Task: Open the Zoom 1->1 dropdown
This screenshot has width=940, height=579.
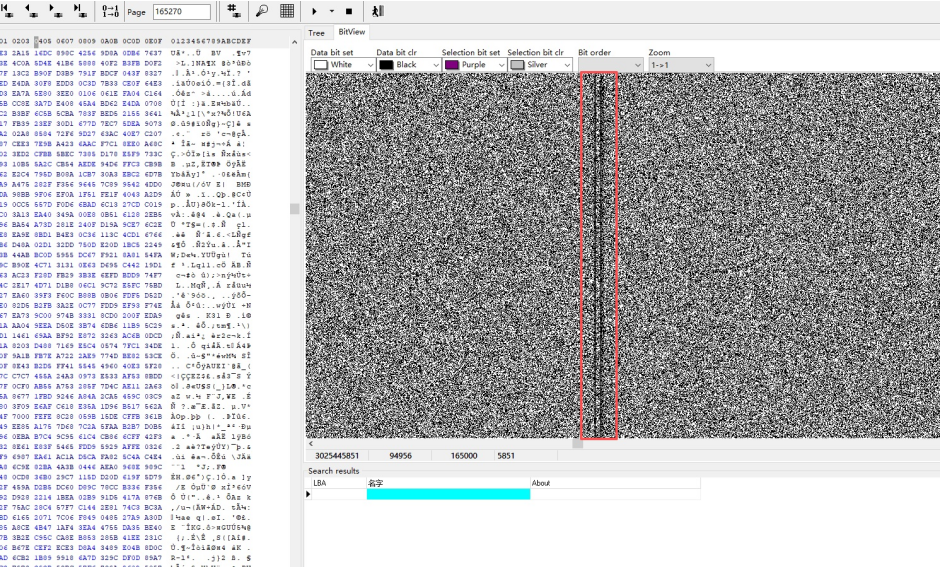Action: tap(681, 65)
